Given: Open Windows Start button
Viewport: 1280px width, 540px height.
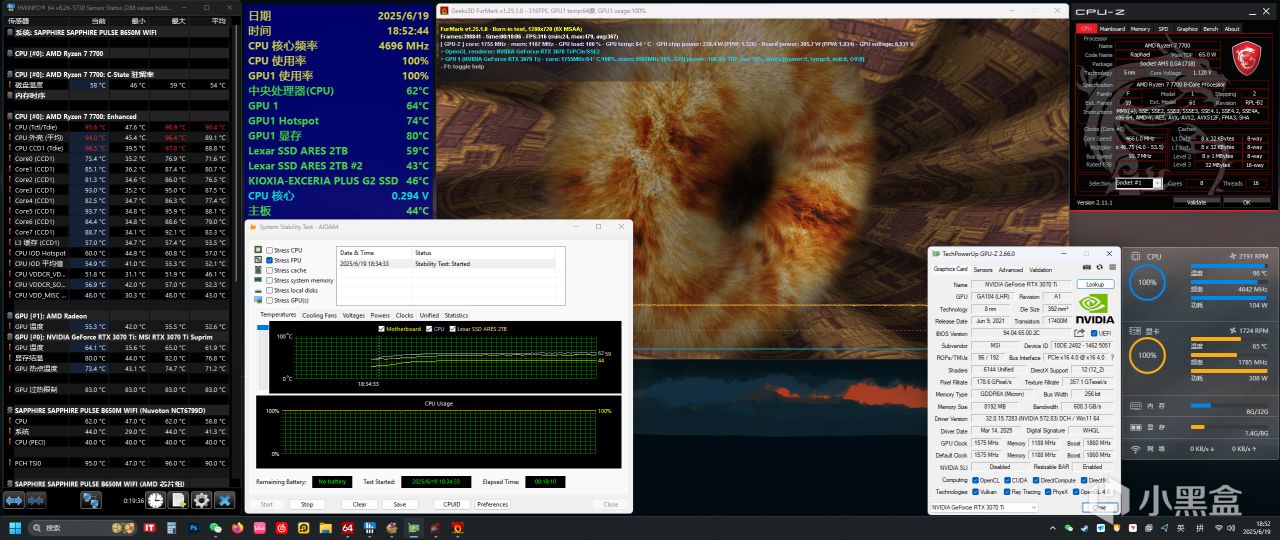Looking at the screenshot, I should pyautogui.click(x=15, y=528).
